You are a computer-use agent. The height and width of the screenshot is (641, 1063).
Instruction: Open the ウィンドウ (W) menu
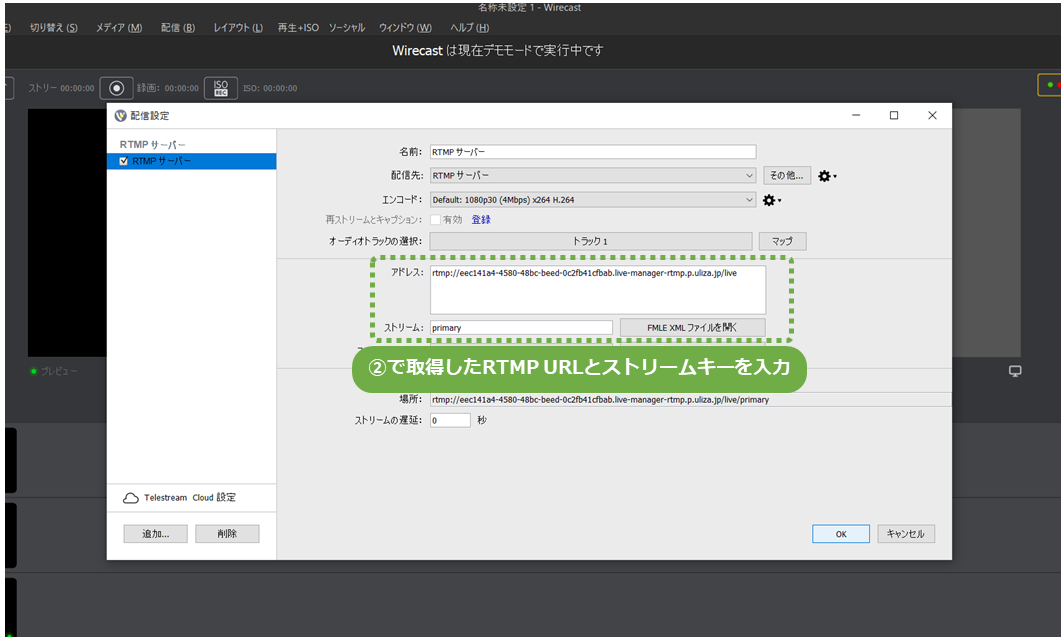(405, 28)
